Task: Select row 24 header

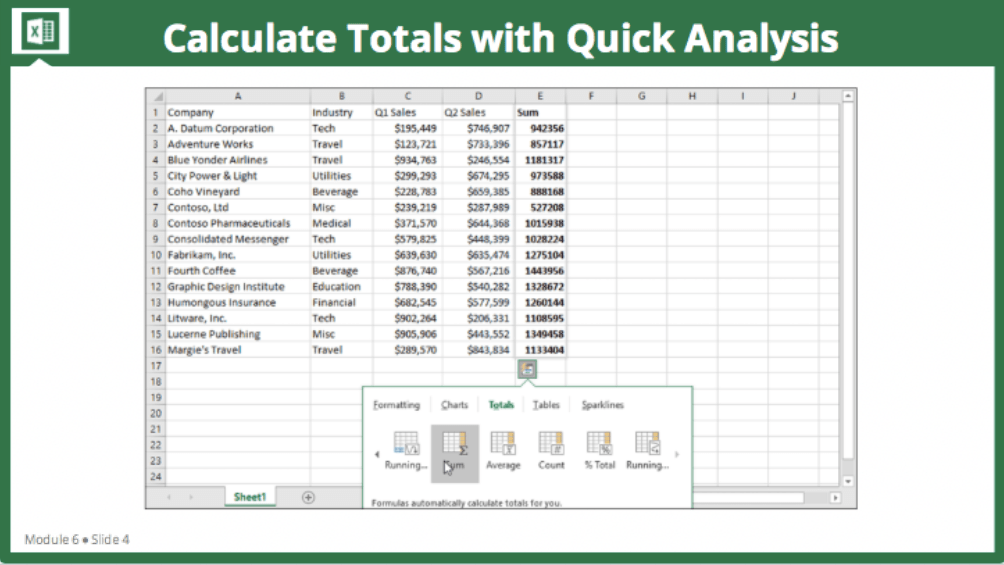Action: (x=156, y=477)
